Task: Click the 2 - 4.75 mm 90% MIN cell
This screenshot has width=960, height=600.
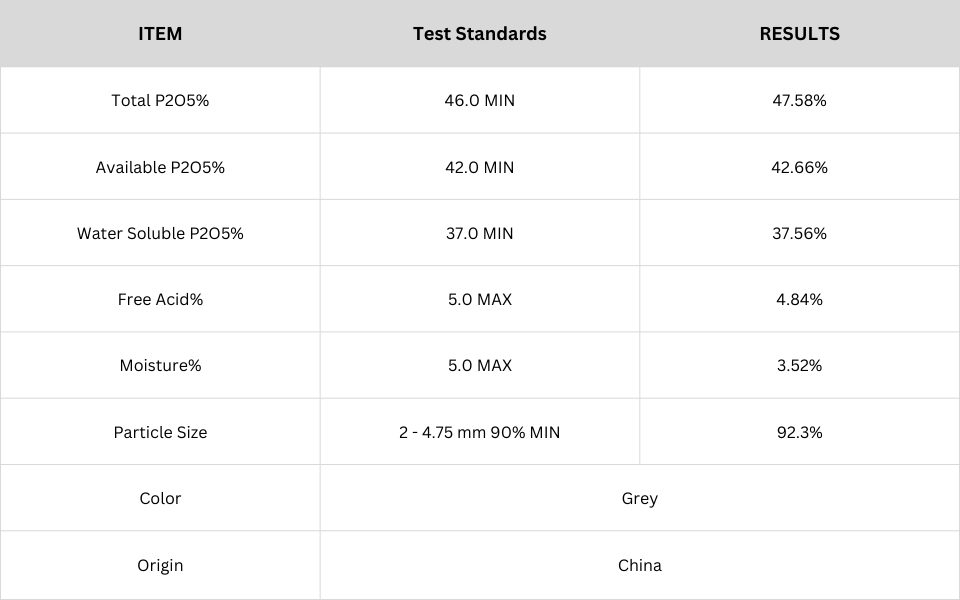Action: [x=480, y=432]
